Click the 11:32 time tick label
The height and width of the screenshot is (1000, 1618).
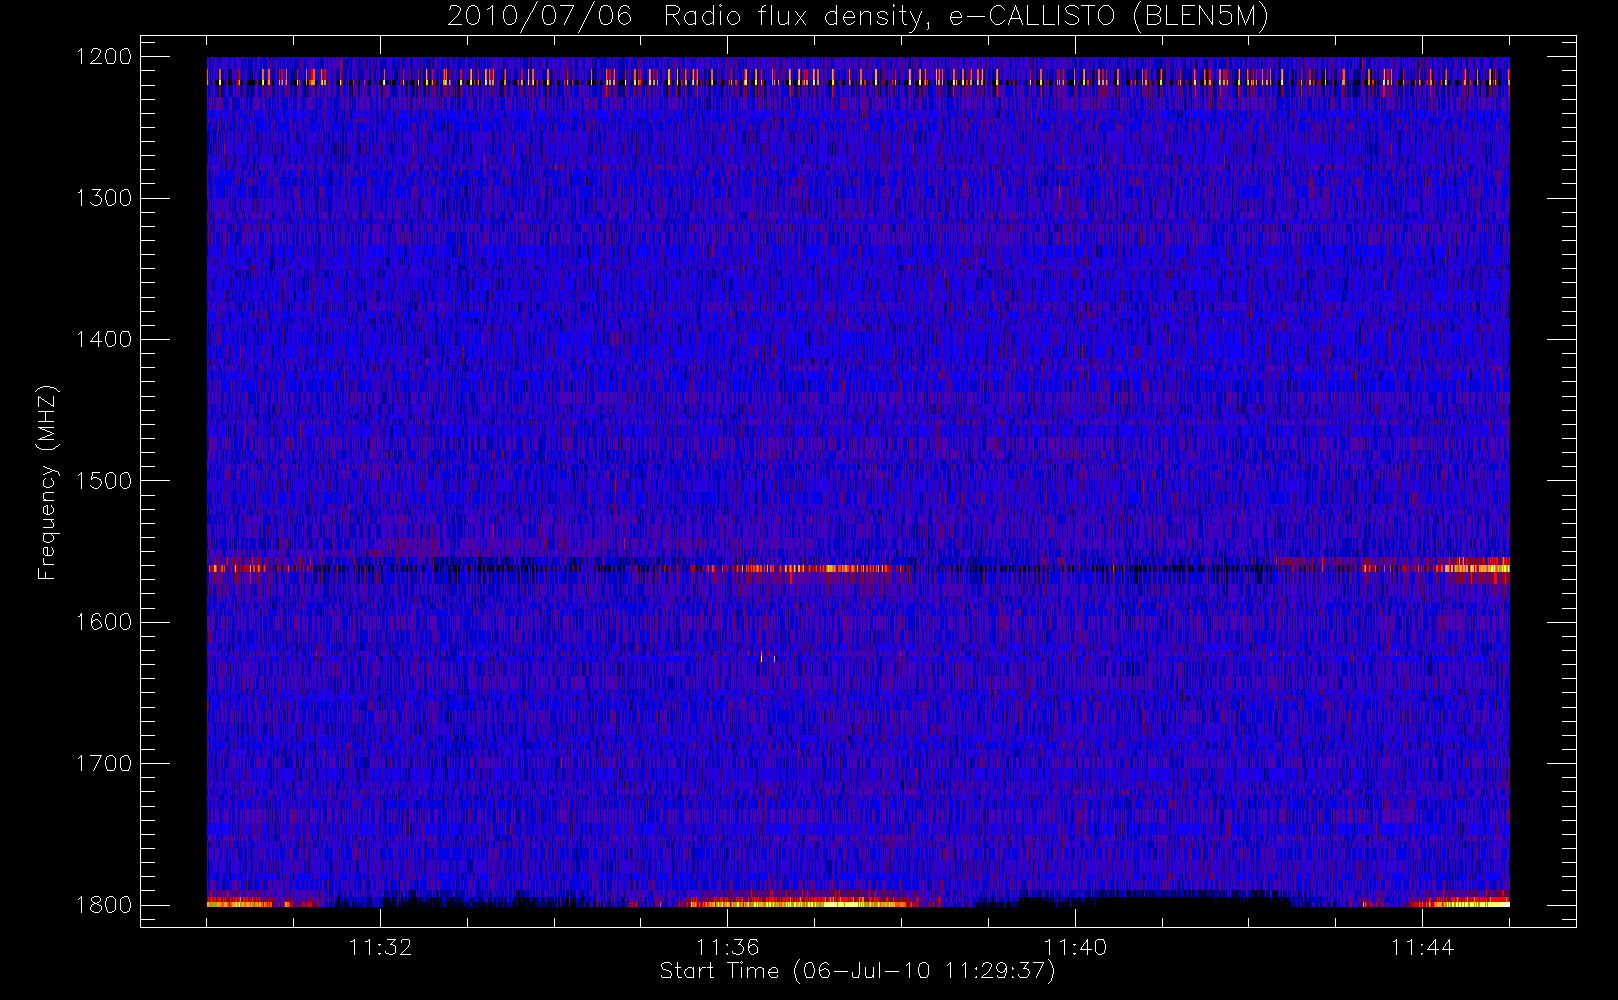(x=380, y=947)
